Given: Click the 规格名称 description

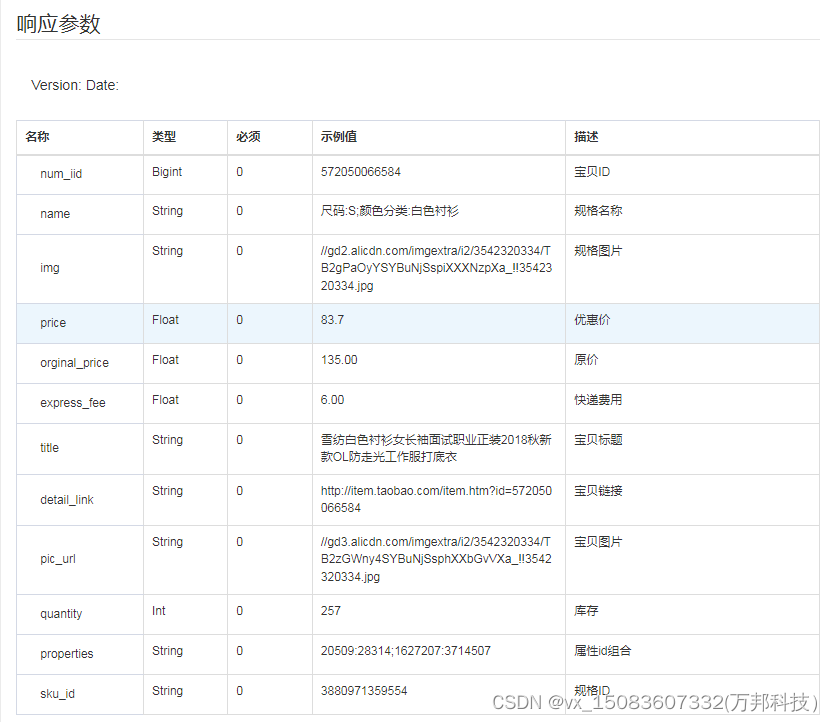Looking at the screenshot, I should click(x=598, y=211).
